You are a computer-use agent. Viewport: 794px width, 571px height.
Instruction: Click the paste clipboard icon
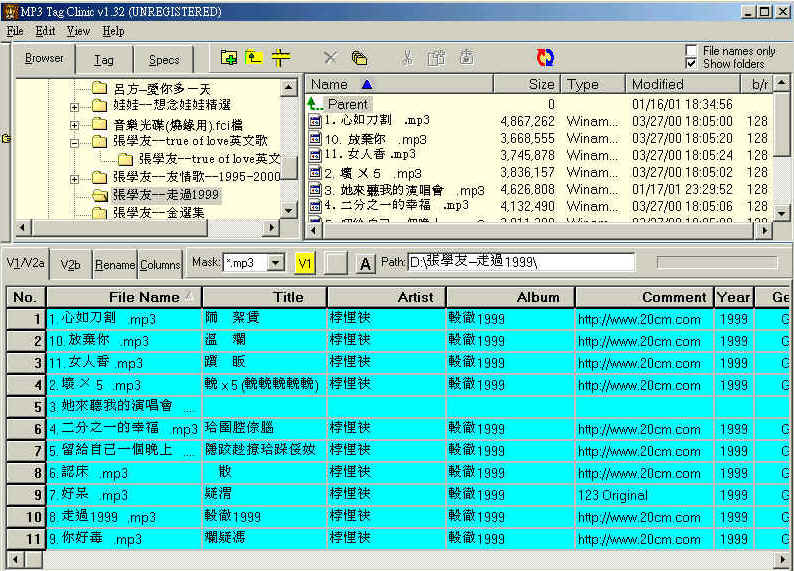(x=436, y=58)
